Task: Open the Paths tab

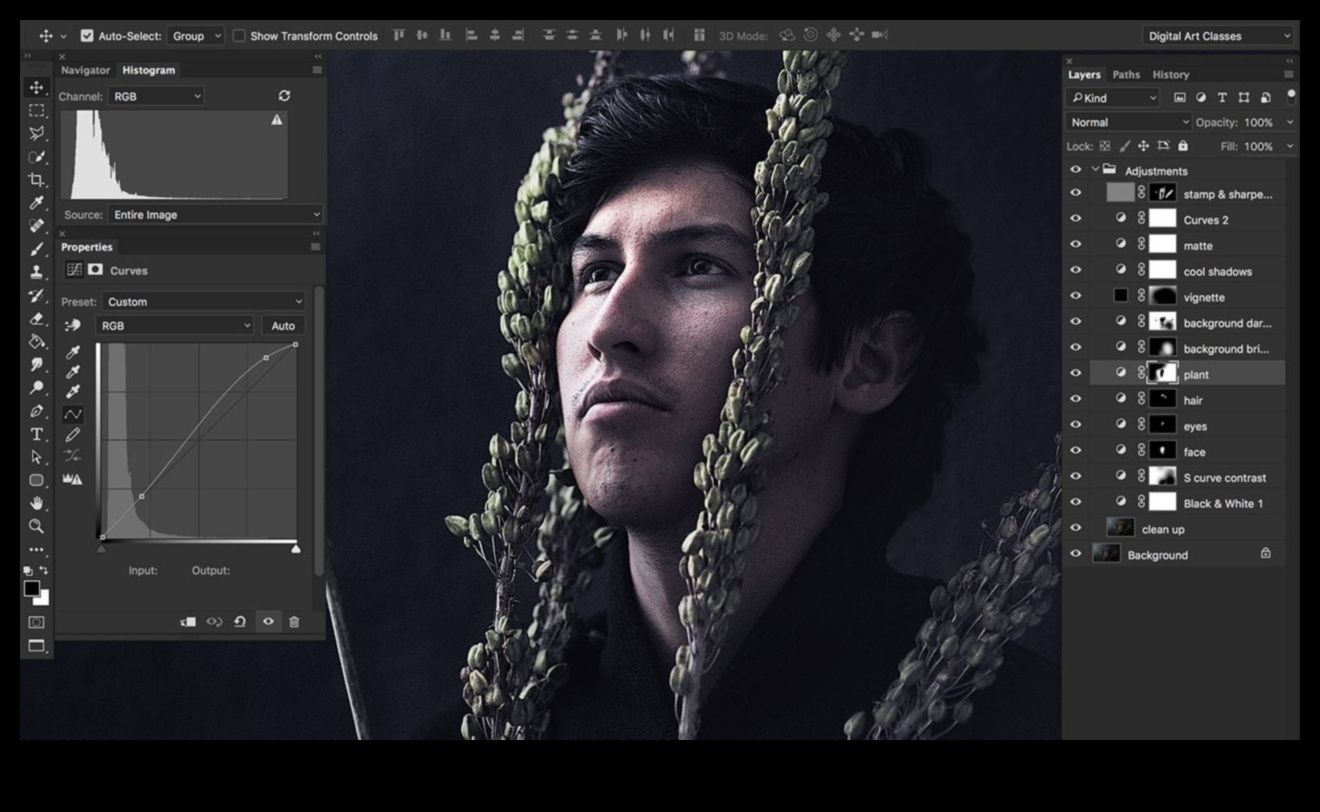Action: [1126, 75]
